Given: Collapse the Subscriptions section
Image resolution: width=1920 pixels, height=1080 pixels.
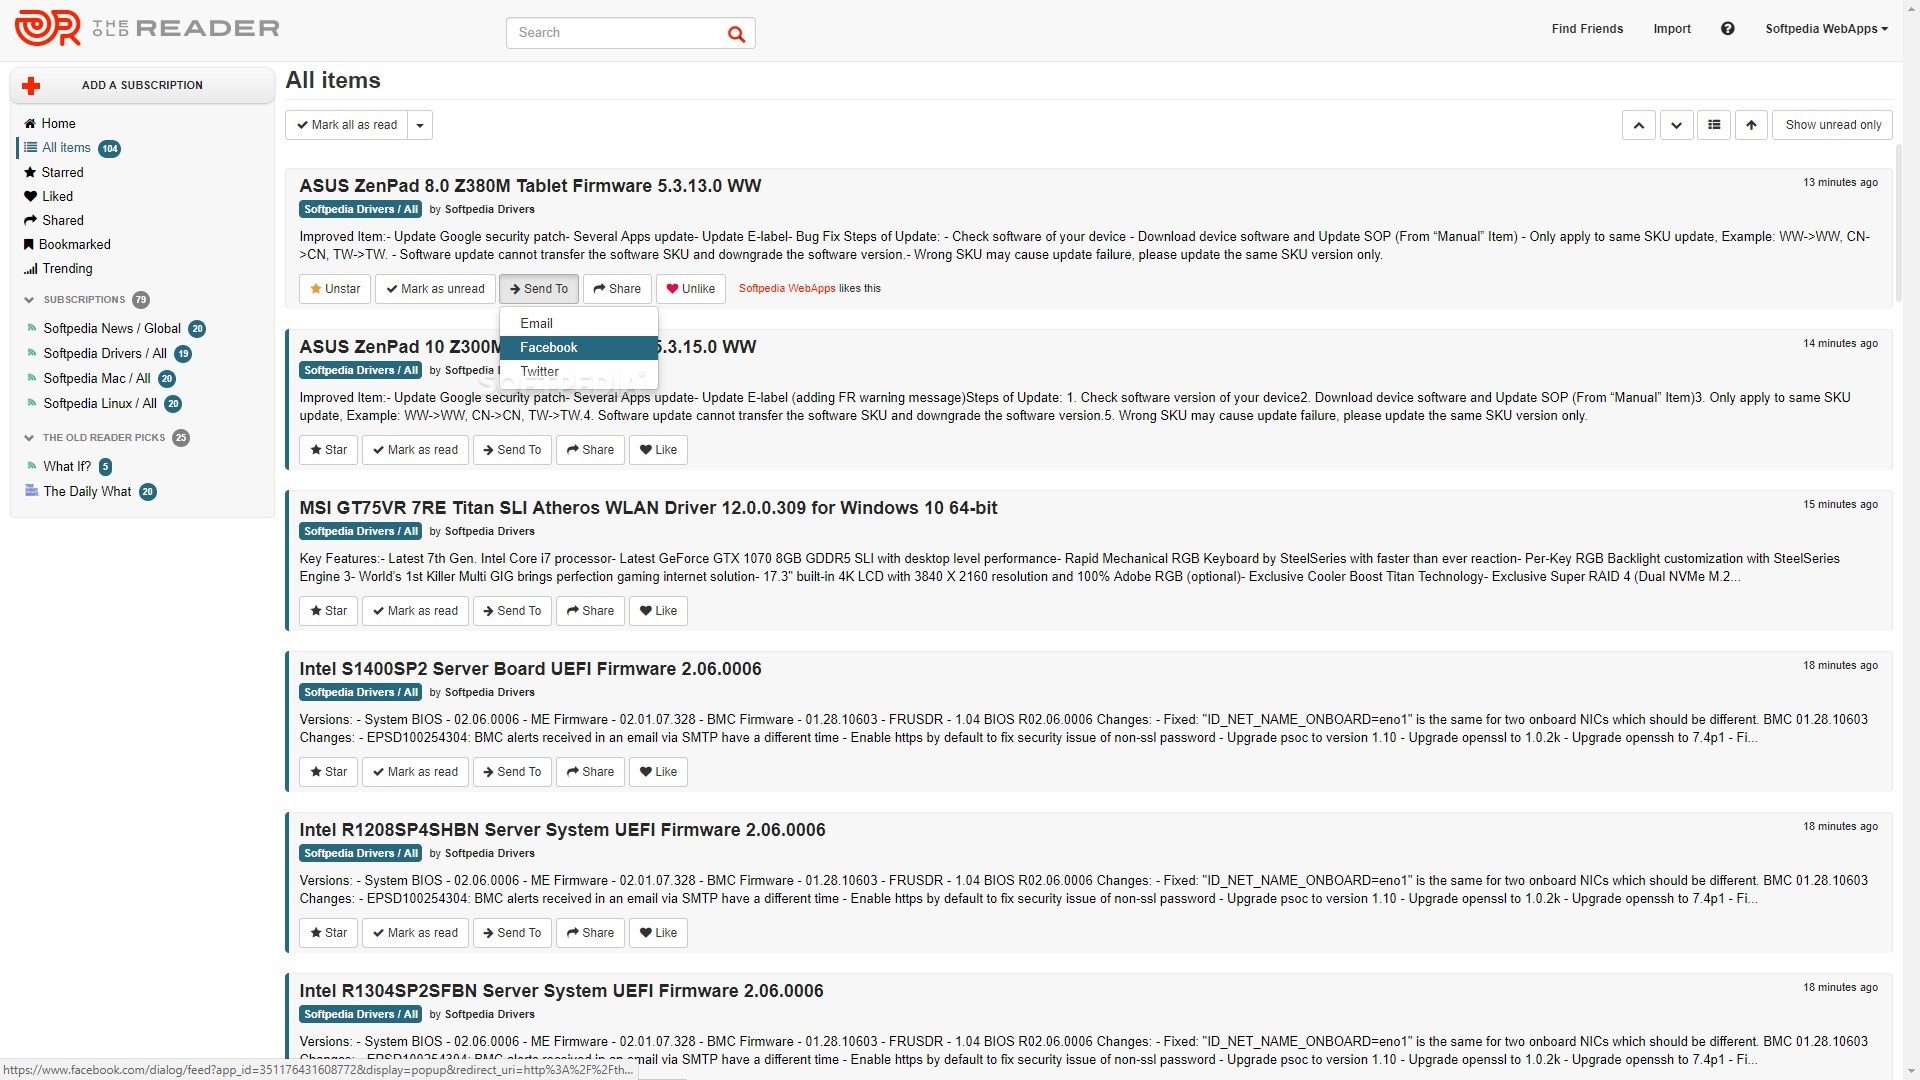Looking at the screenshot, I should click(x=29, y=300).
